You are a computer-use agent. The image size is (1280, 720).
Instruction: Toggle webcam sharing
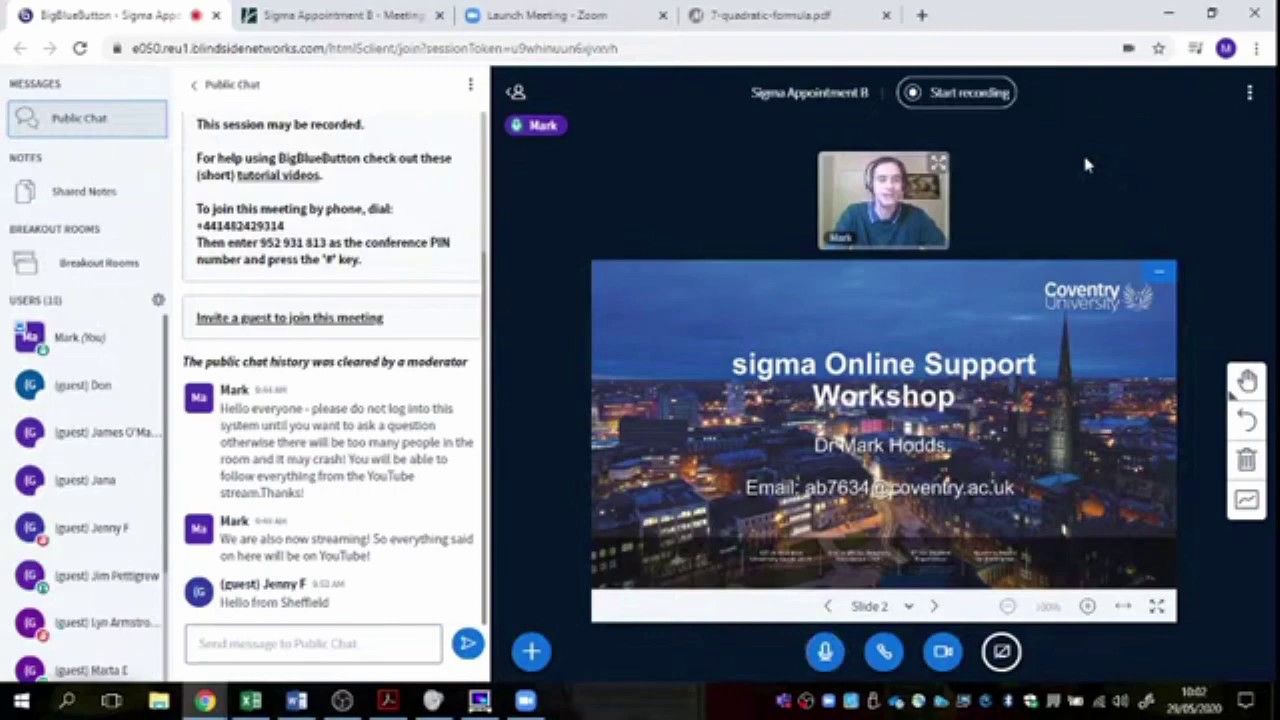point(943,652)
